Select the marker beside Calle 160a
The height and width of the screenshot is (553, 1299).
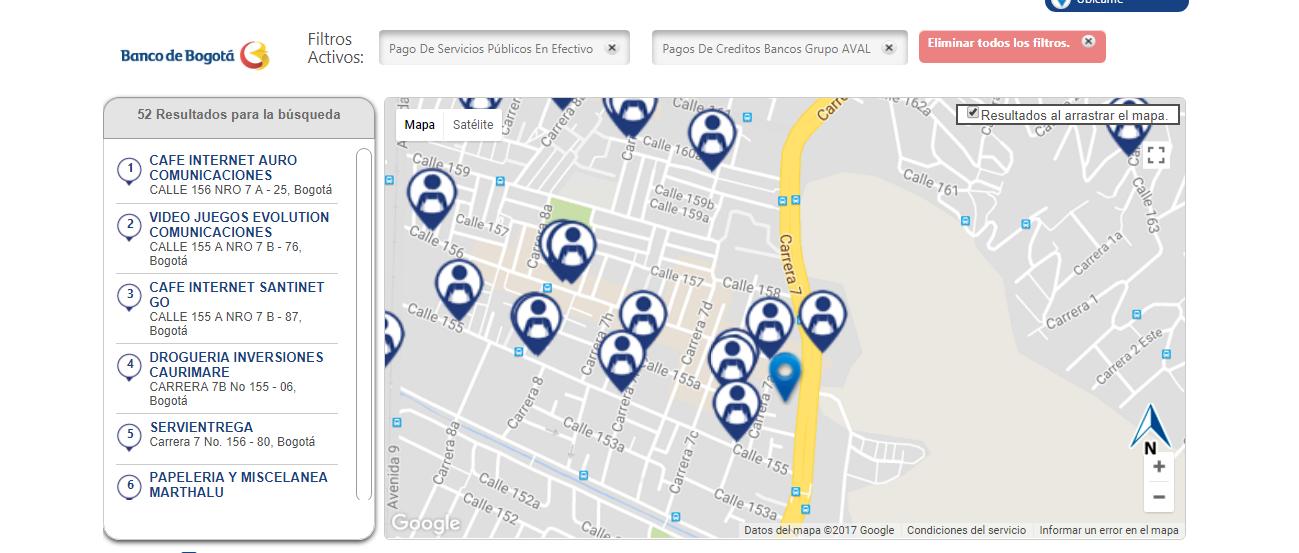(x=712, y=137)
